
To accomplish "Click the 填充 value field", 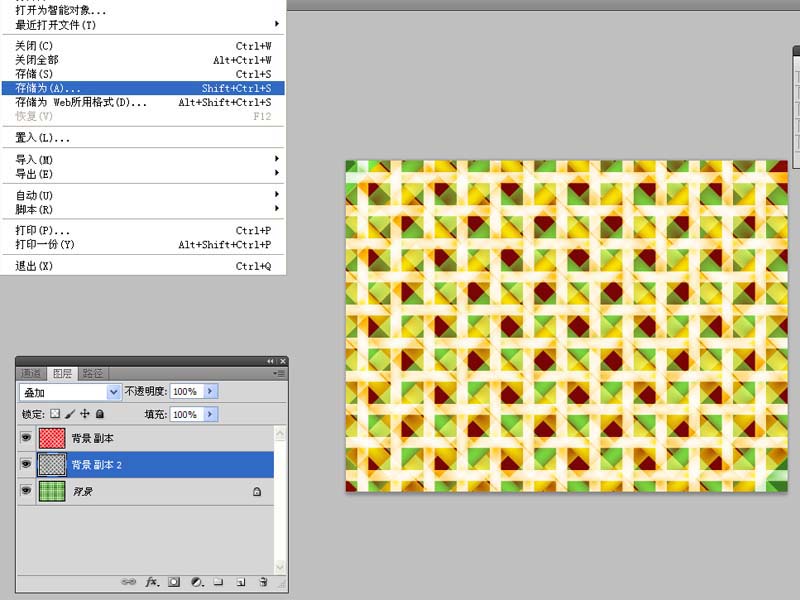I will 187,414.
